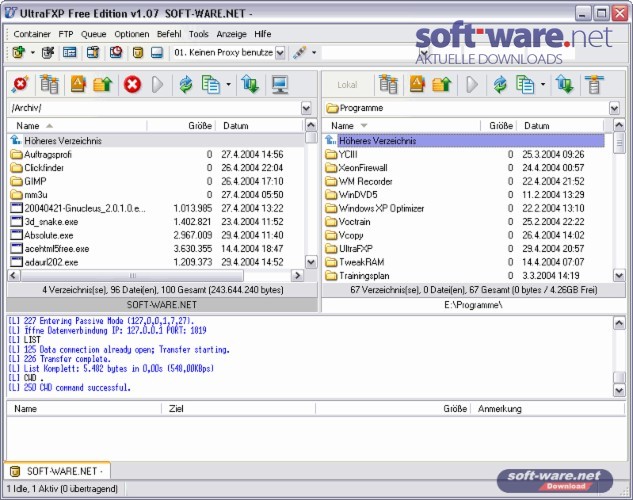This screenshot has width=633, height=500.
Task: Click the red abort X icon in left pane
Action: pyautogui.click(x=132, y=84)
